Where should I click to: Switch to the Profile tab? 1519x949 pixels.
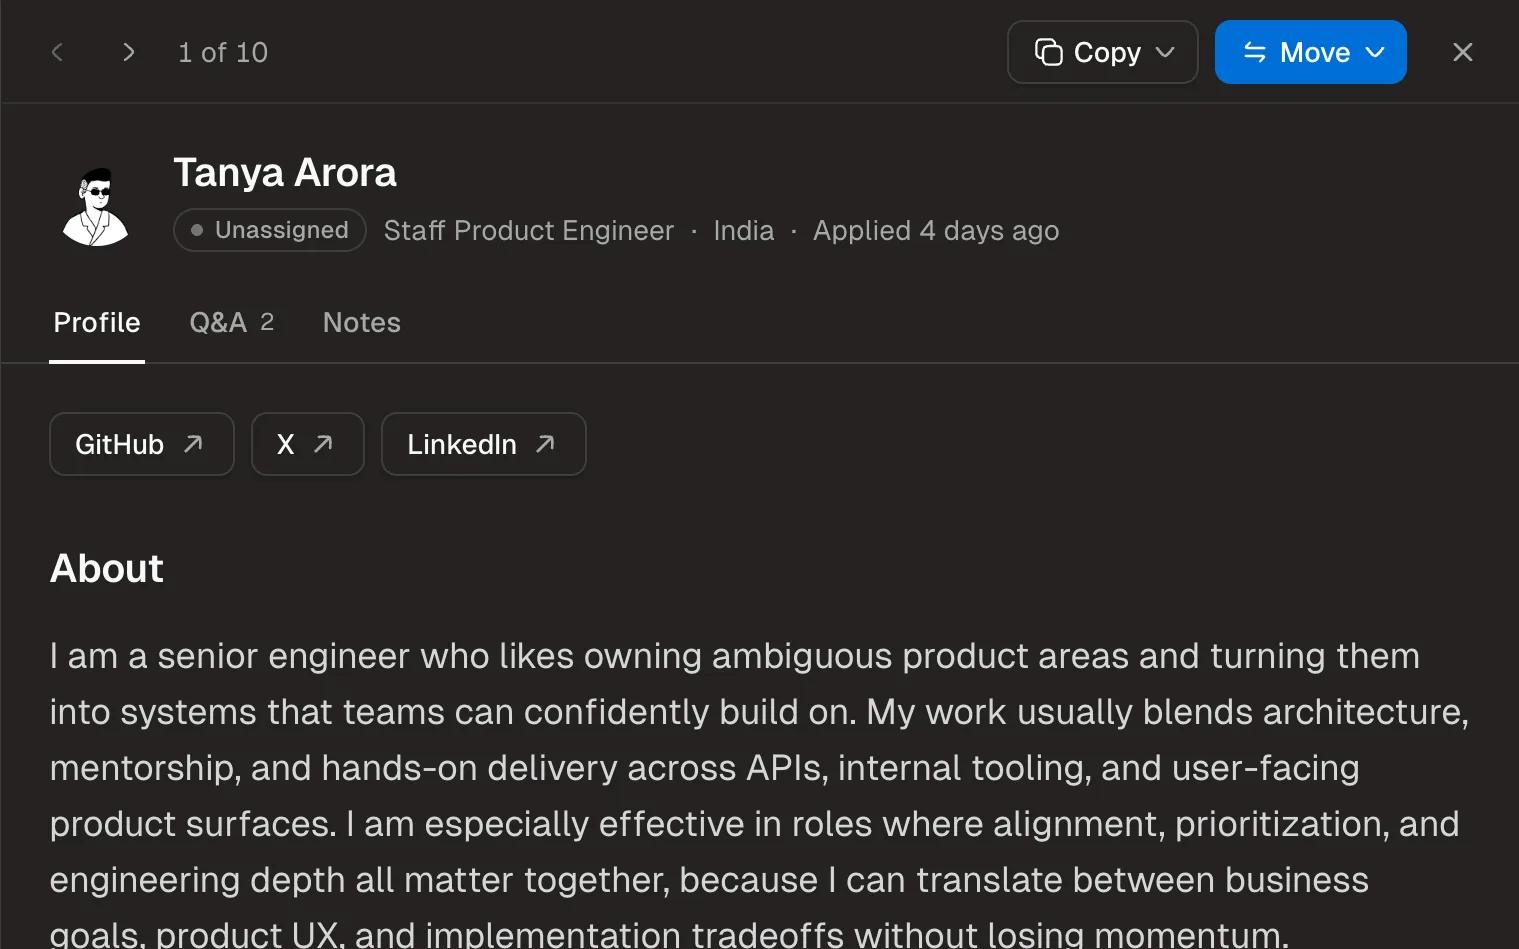tap(97, 322)
